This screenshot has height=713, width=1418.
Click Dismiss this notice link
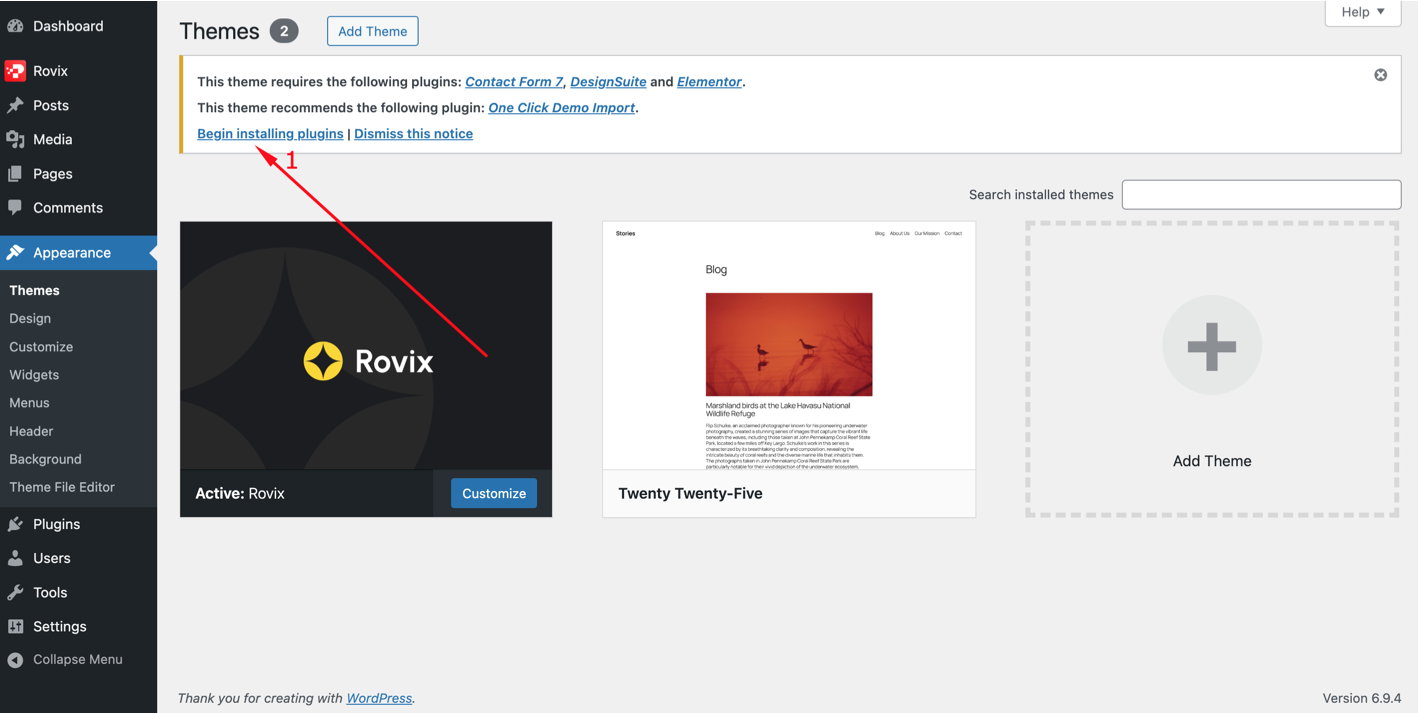click(x=413, y=134)
